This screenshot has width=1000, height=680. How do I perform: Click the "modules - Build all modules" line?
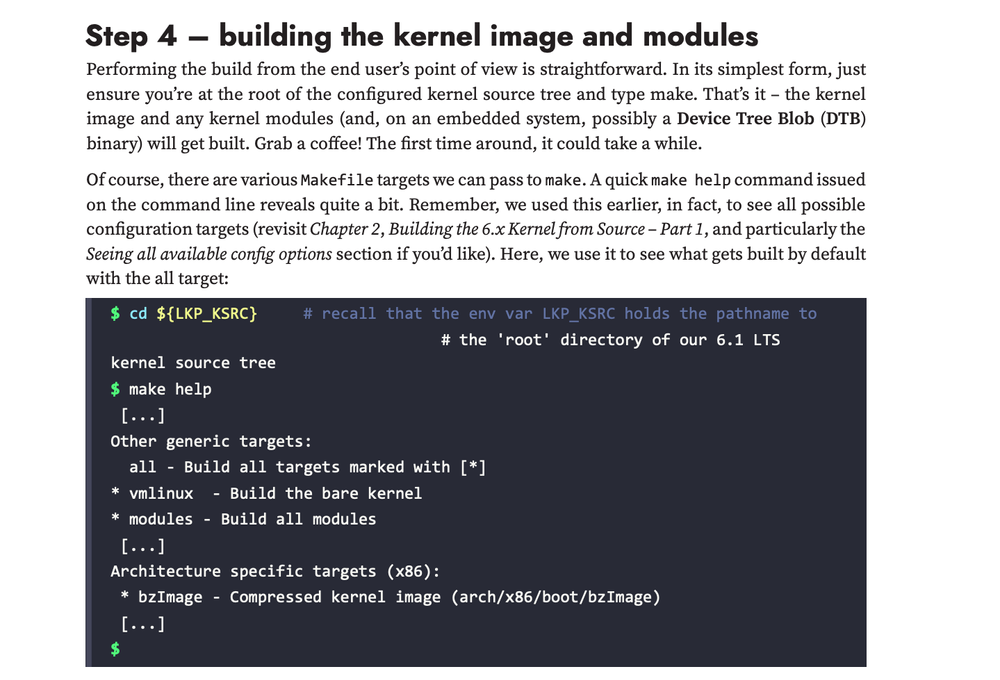click(x=243, y=519)
